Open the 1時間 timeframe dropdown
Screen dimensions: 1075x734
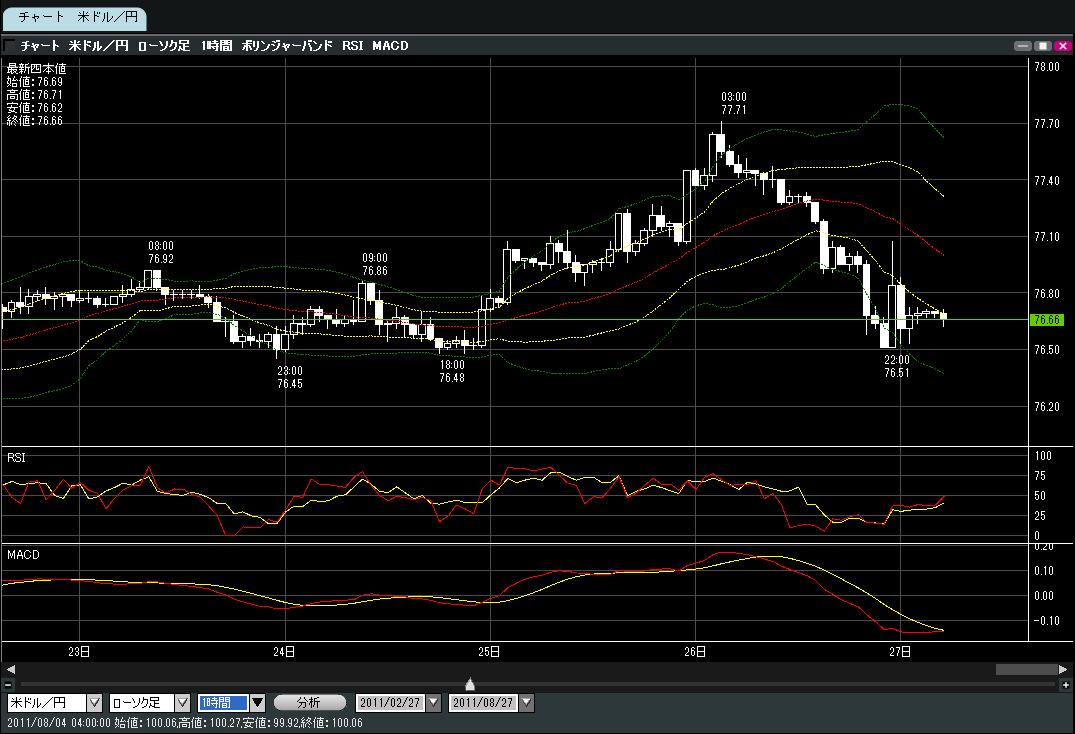coord(257,703)
